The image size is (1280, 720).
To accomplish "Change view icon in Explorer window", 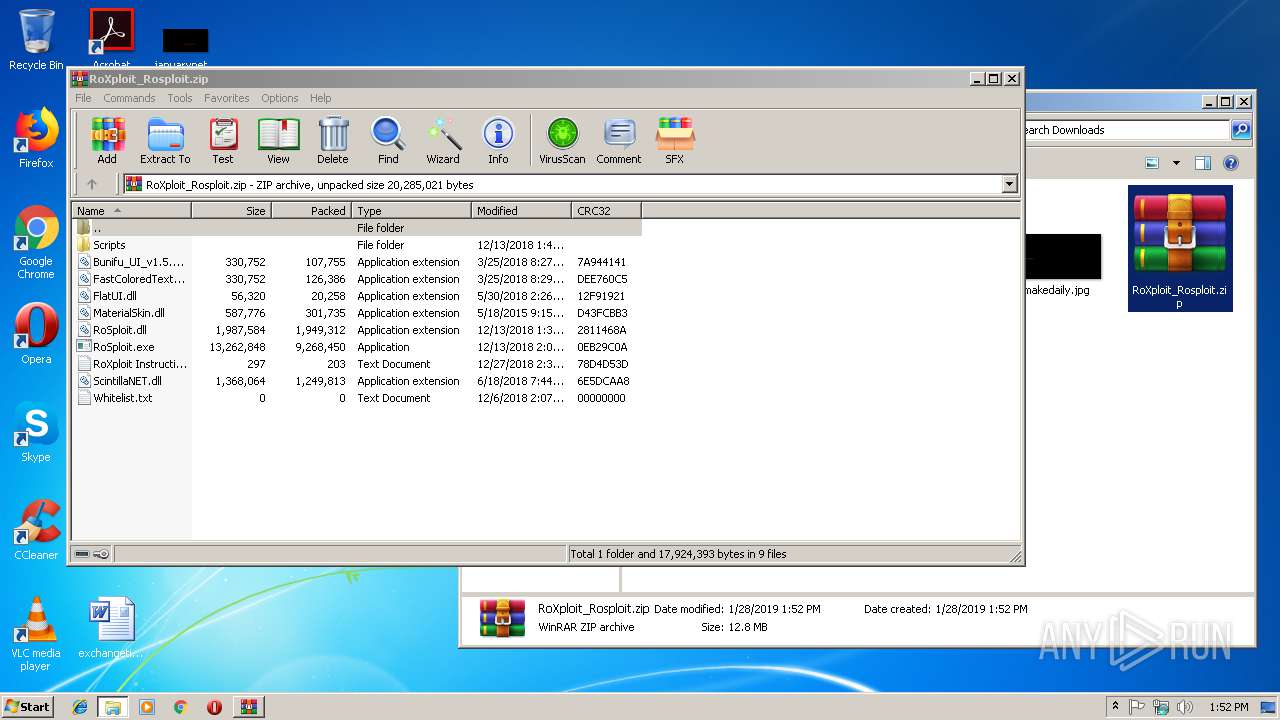I will pyautogui.click(x=1152, y=163).
